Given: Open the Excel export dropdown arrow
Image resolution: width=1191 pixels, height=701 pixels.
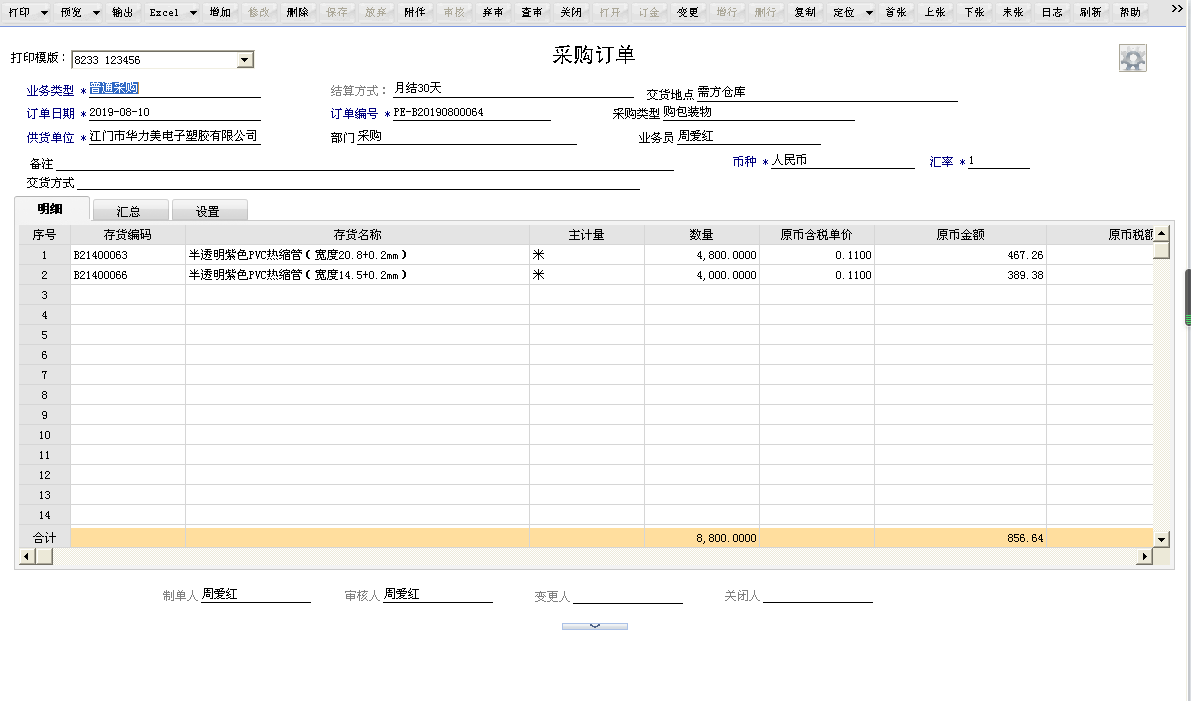Looking at the screenshot, I should tap(193, 12).
